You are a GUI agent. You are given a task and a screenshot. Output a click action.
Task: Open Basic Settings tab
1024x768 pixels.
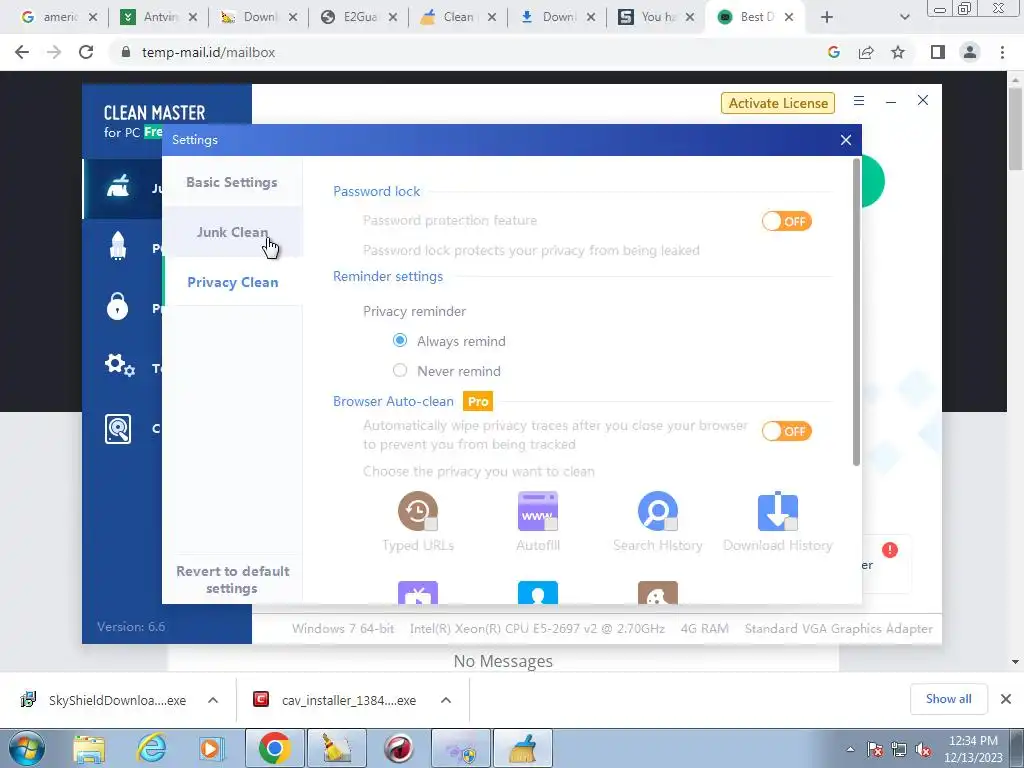[232, 182]
